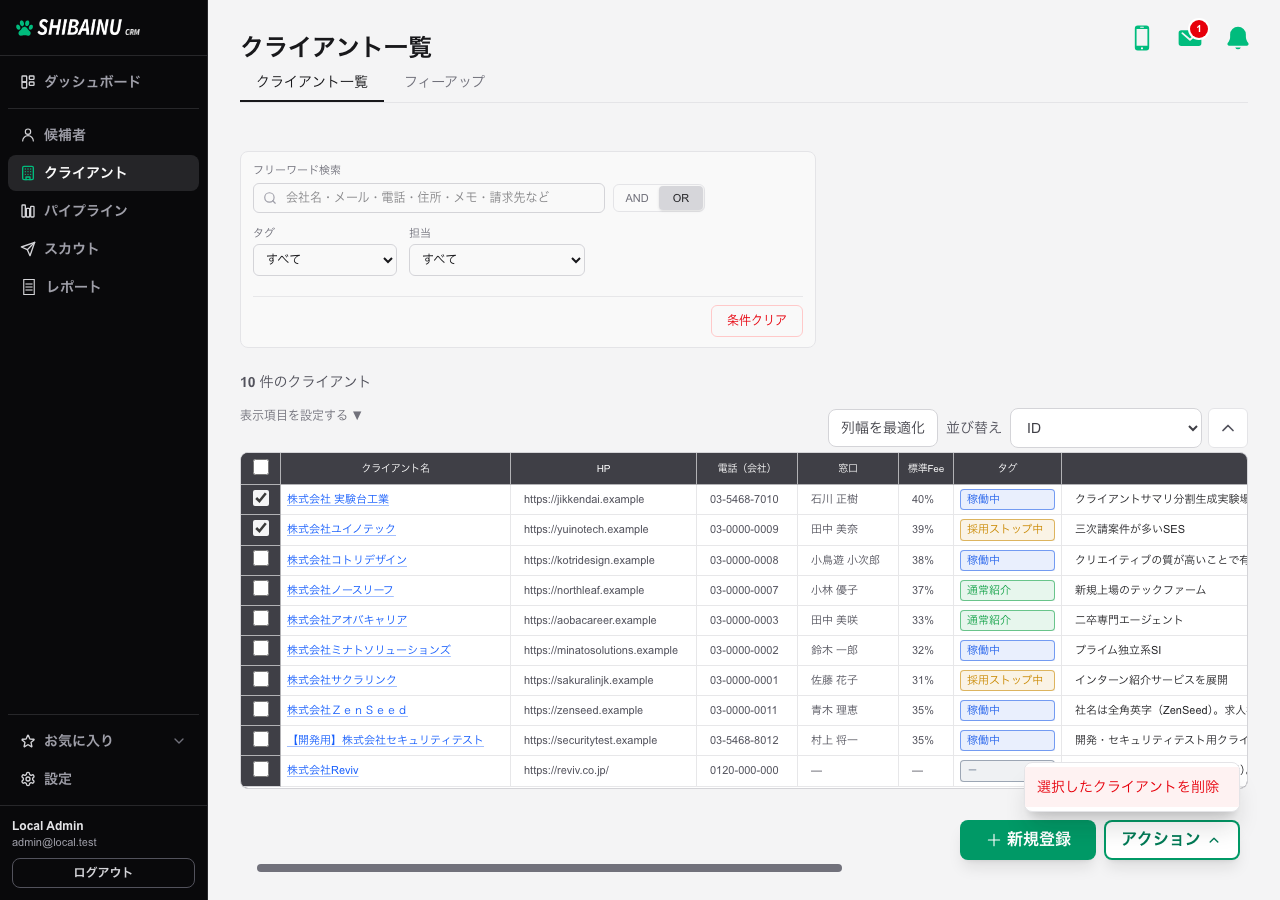Open the notification bell
This screenshot has height=900, width=1280.
tap(1238, 38)
